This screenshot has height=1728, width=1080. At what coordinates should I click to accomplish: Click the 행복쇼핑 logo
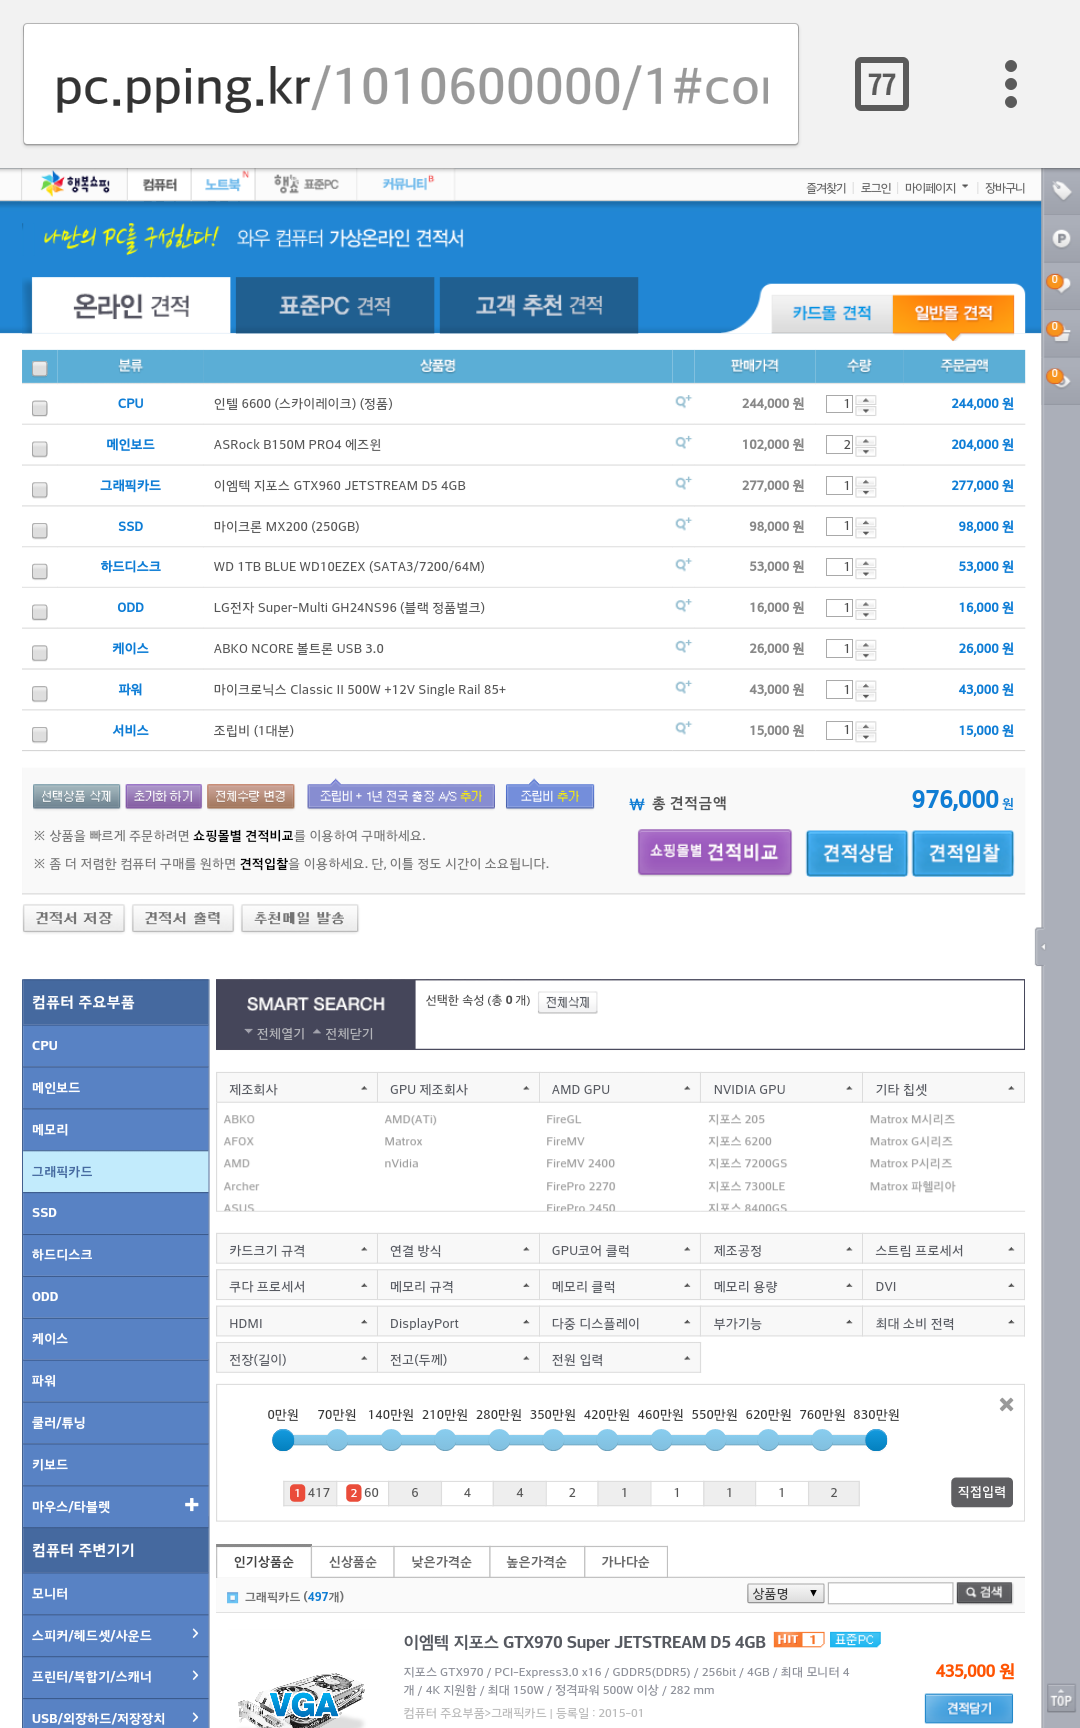[x=76, y=184]
